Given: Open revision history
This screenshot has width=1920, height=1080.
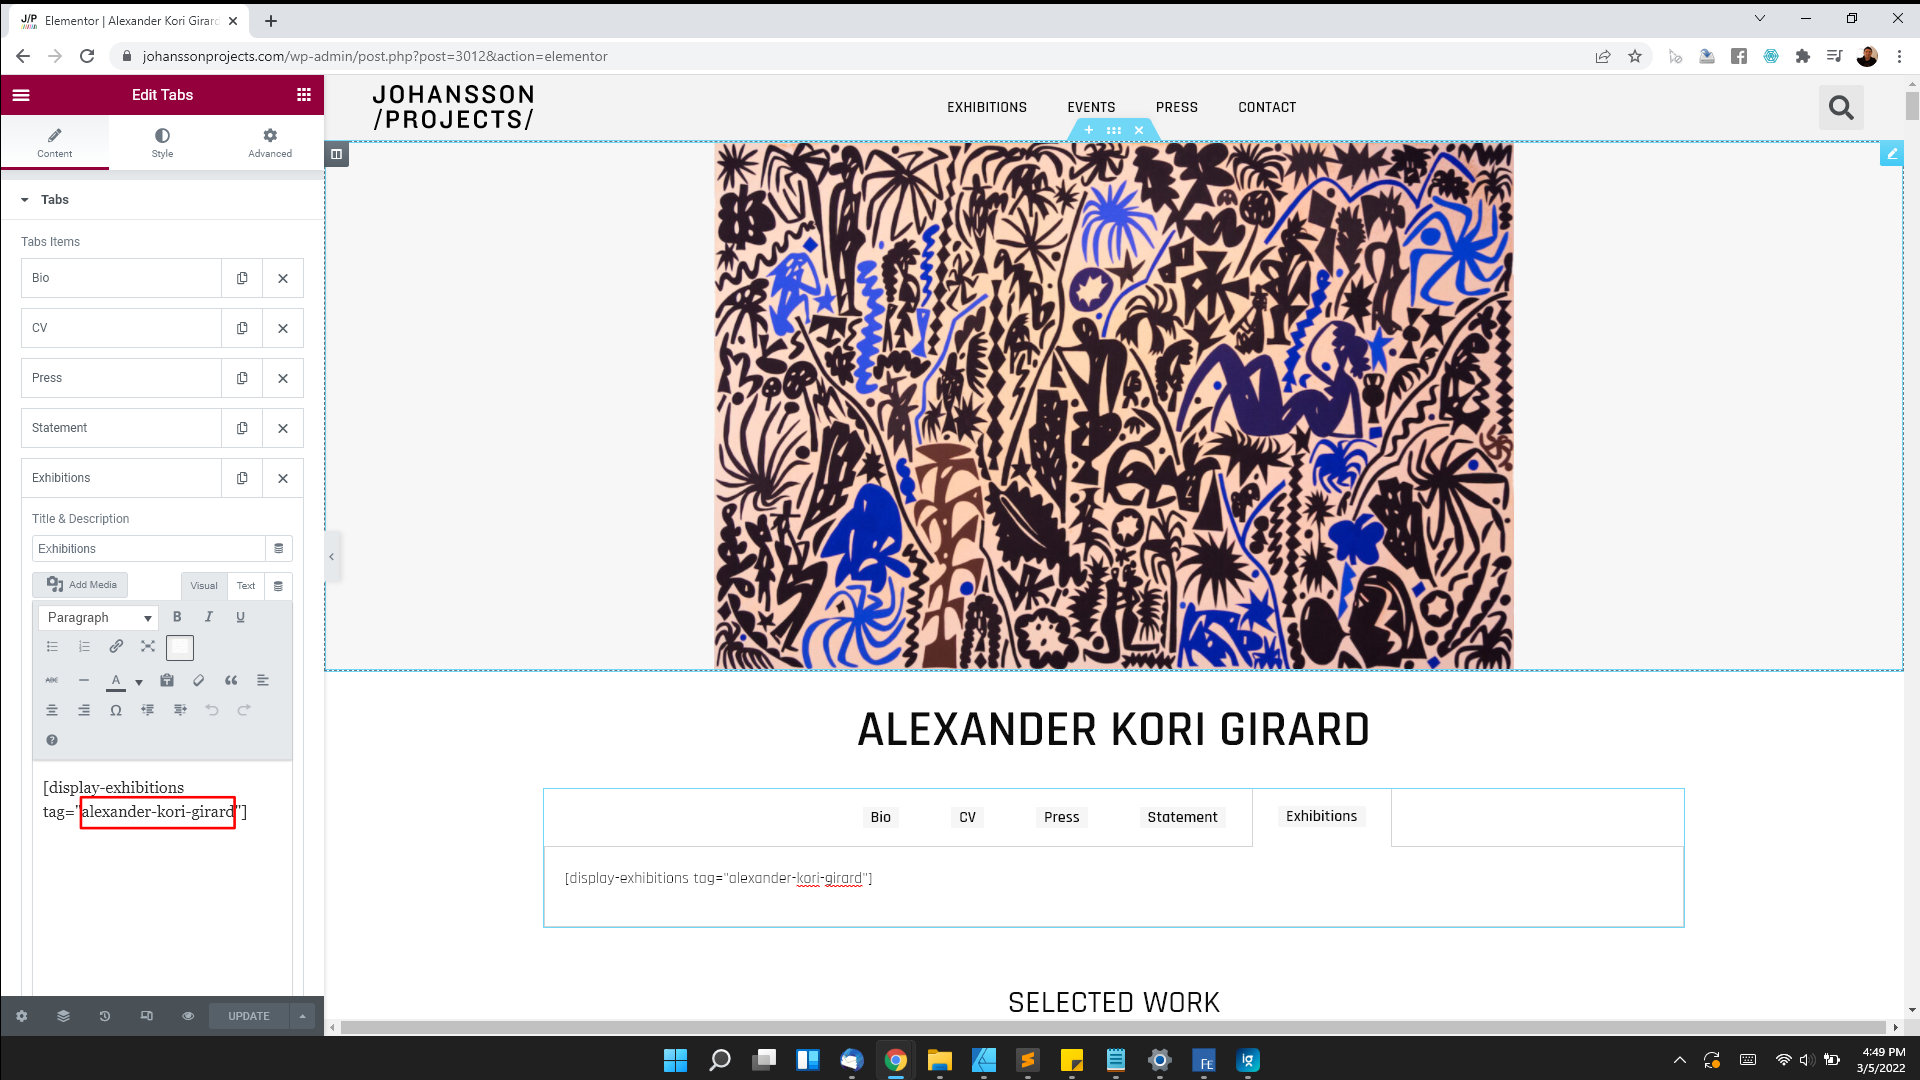Looking at the screenshot, I should click(x=105, y=1016).
